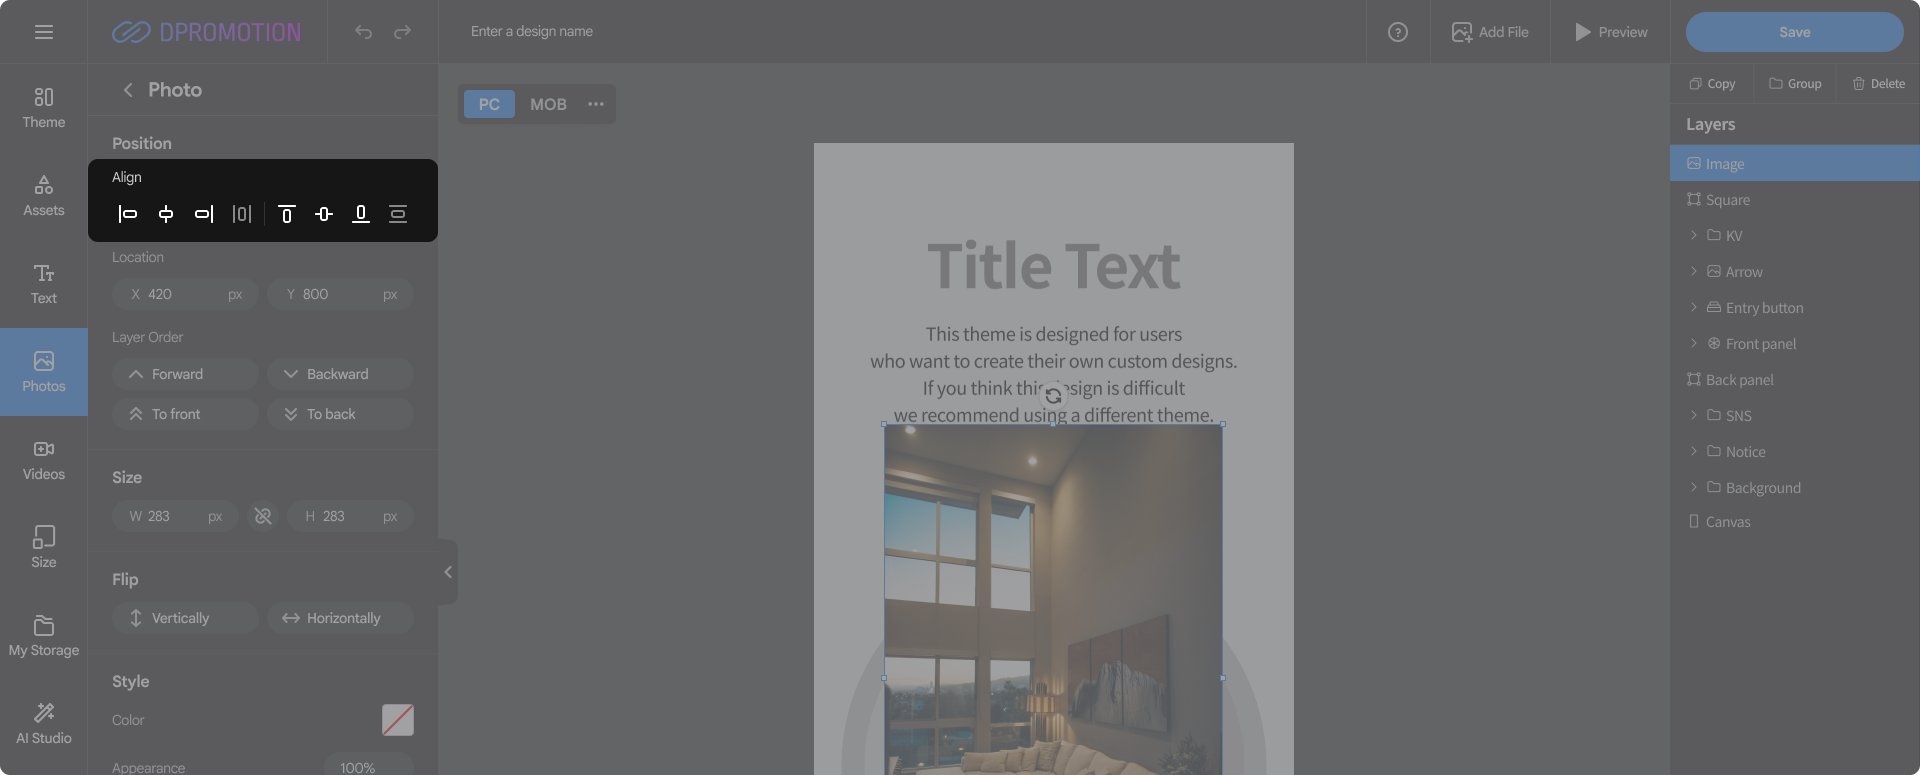1920x775 pixels.
Task: Click the Appearance percentage field
Action: coord(369,767)
